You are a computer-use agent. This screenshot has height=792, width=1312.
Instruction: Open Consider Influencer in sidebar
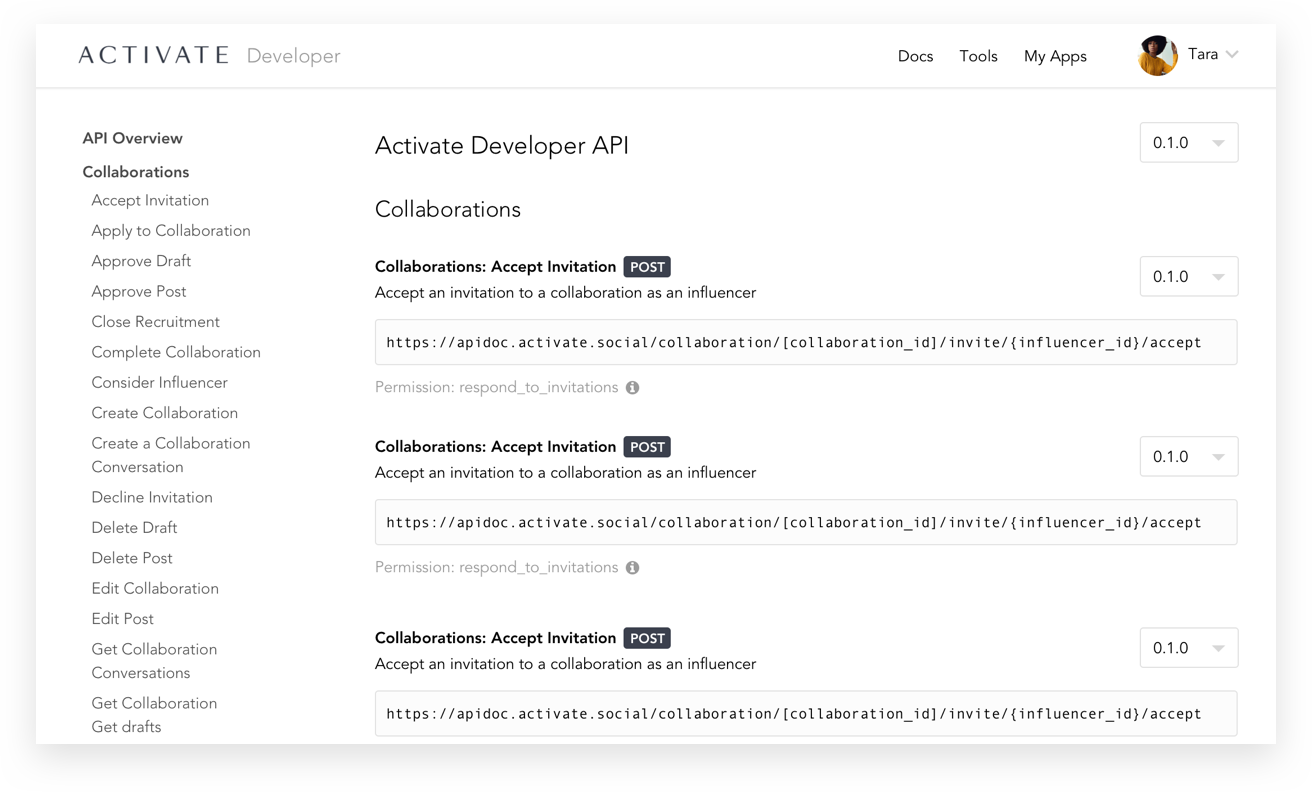coord(159,383)
